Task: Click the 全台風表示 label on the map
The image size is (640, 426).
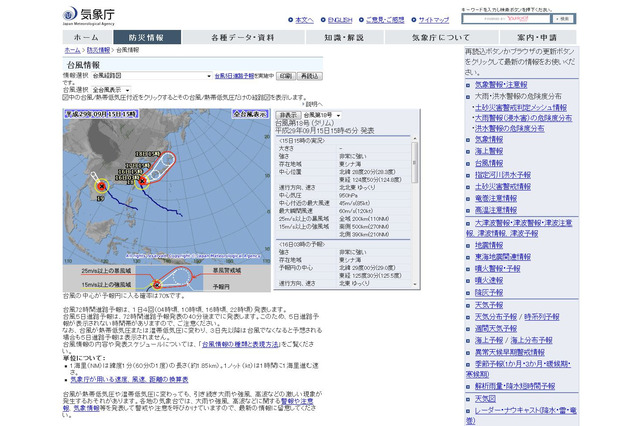Action: 250,114
